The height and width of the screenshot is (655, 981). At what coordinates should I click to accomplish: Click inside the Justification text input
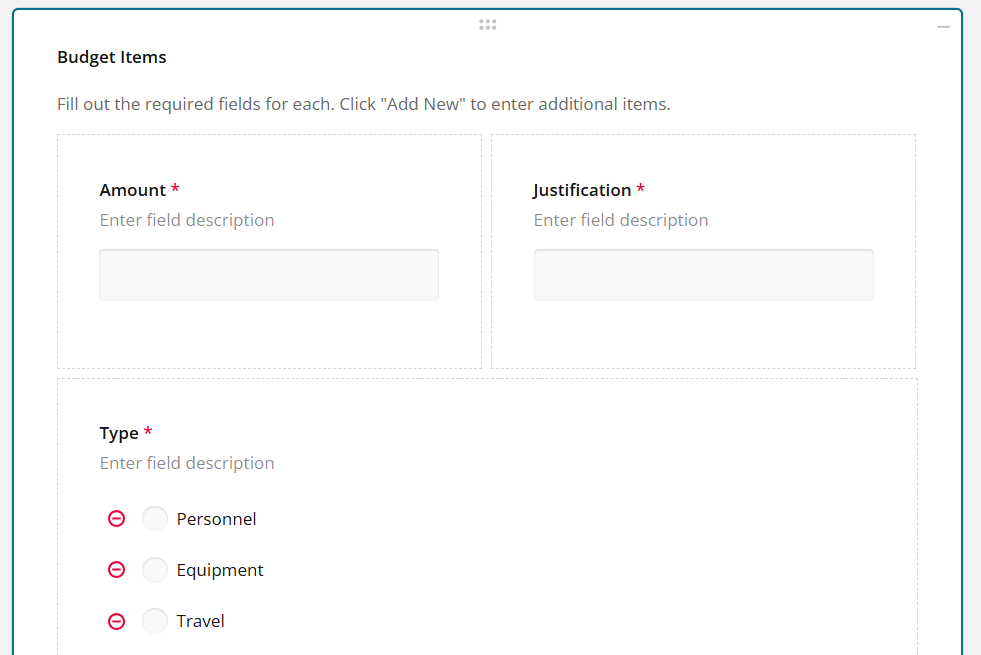[703, 275]
